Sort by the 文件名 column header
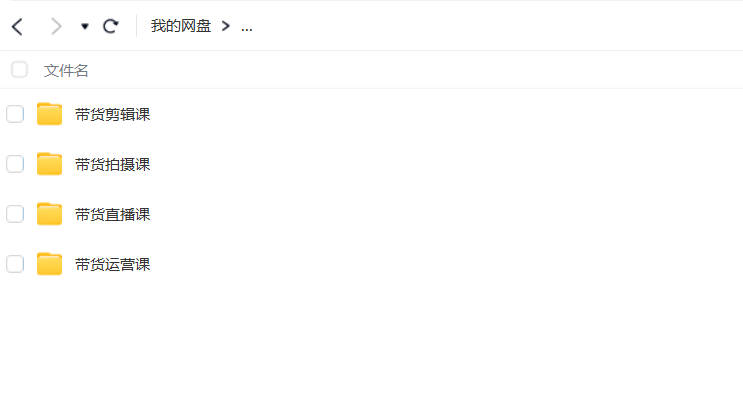 click(66, 71)
